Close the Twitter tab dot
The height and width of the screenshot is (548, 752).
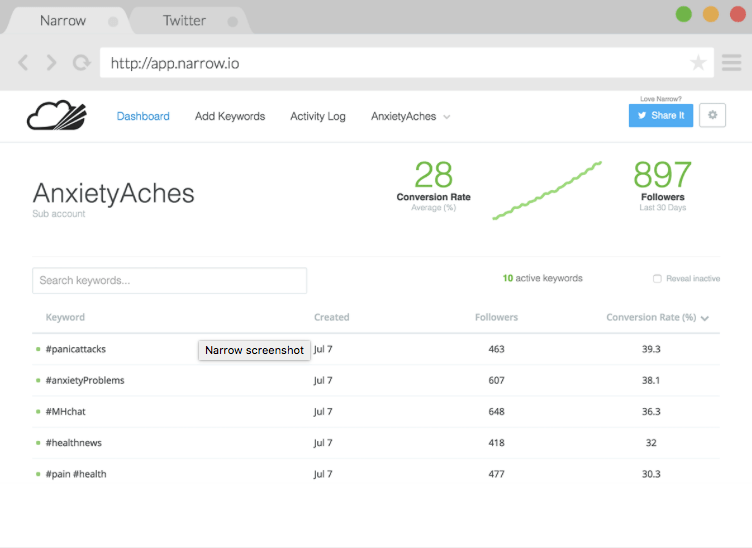coord(233,22)
